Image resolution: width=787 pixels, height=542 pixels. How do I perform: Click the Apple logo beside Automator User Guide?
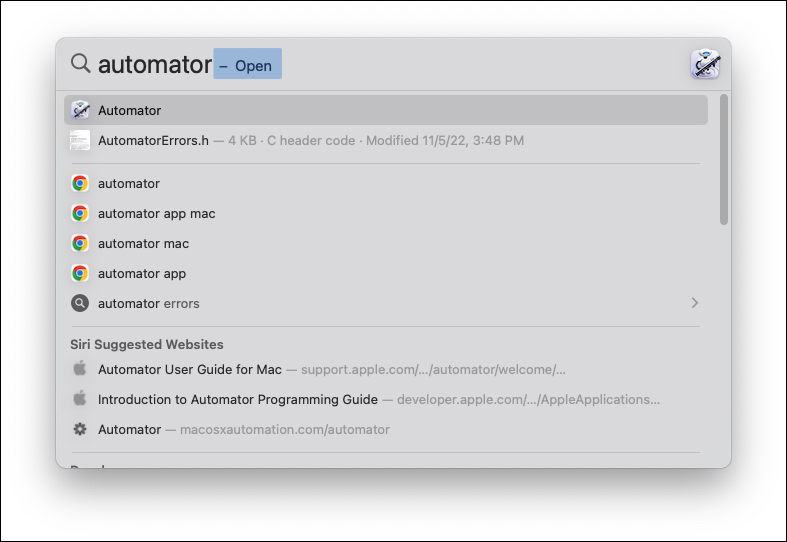(80, 369)
